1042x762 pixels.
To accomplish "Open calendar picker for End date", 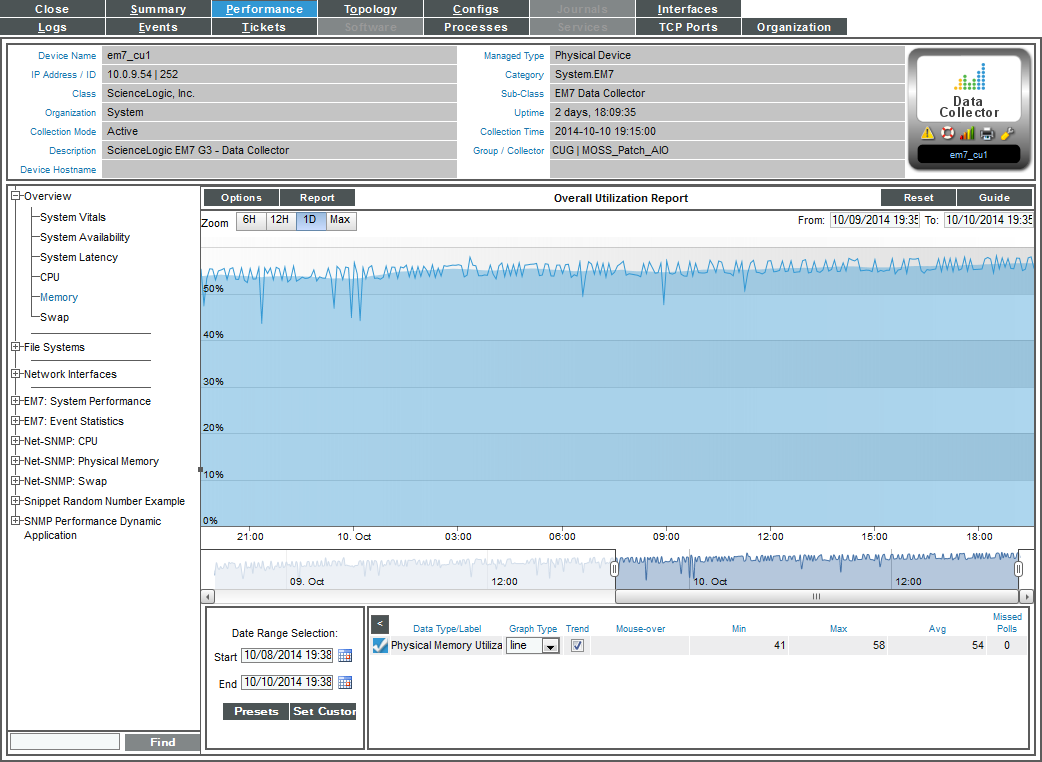I will pos(345,682).
